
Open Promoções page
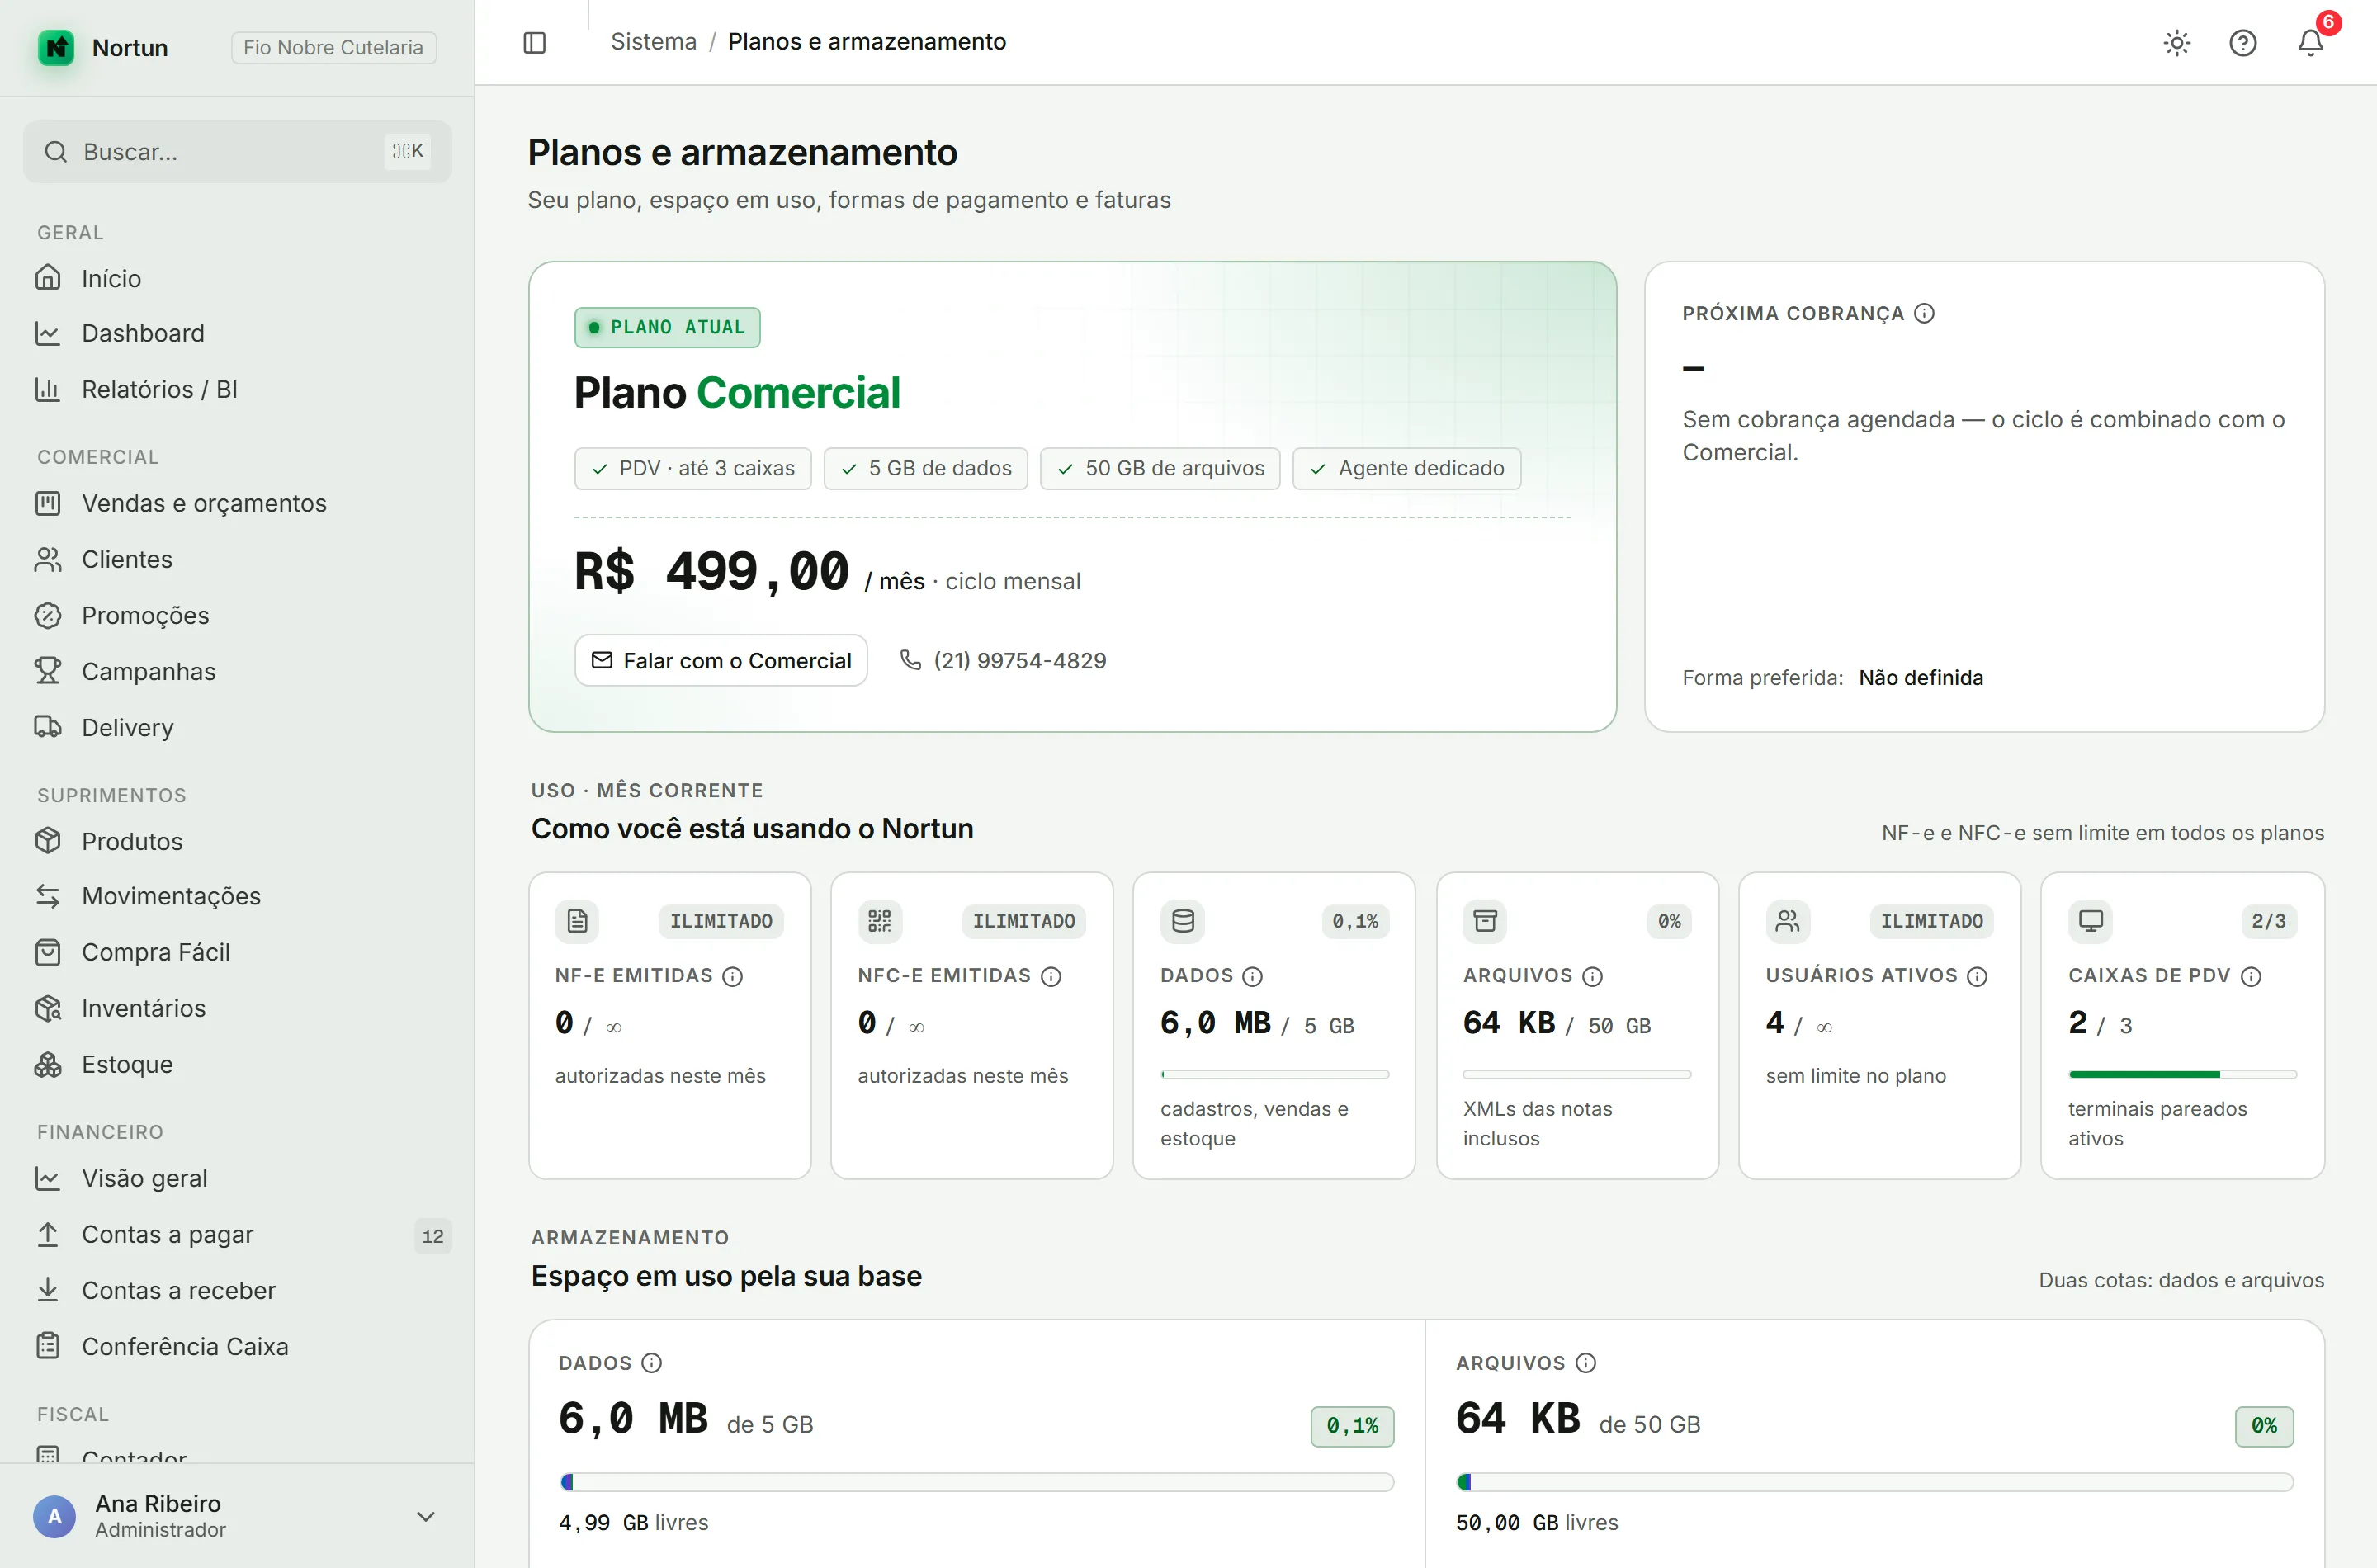click(238, 615)
